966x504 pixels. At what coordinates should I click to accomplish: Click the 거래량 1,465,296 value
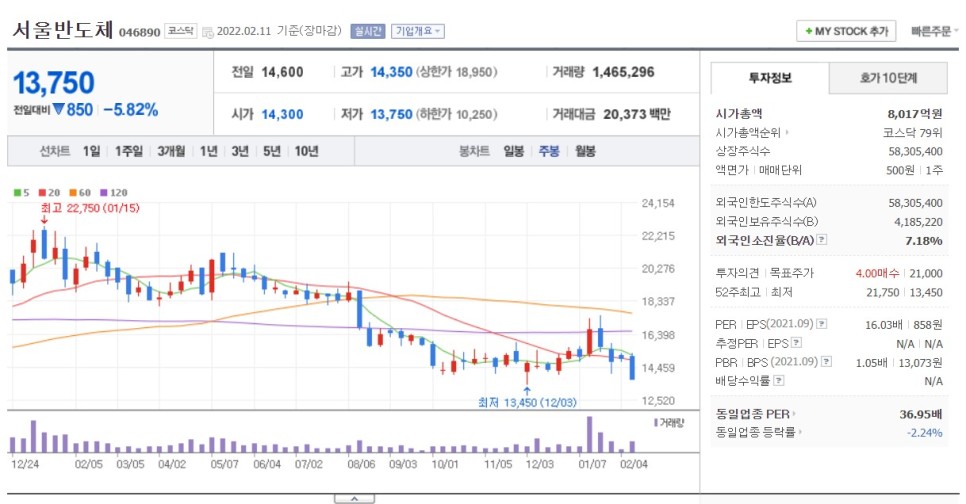pyautogui.click(x=623, y=72)
